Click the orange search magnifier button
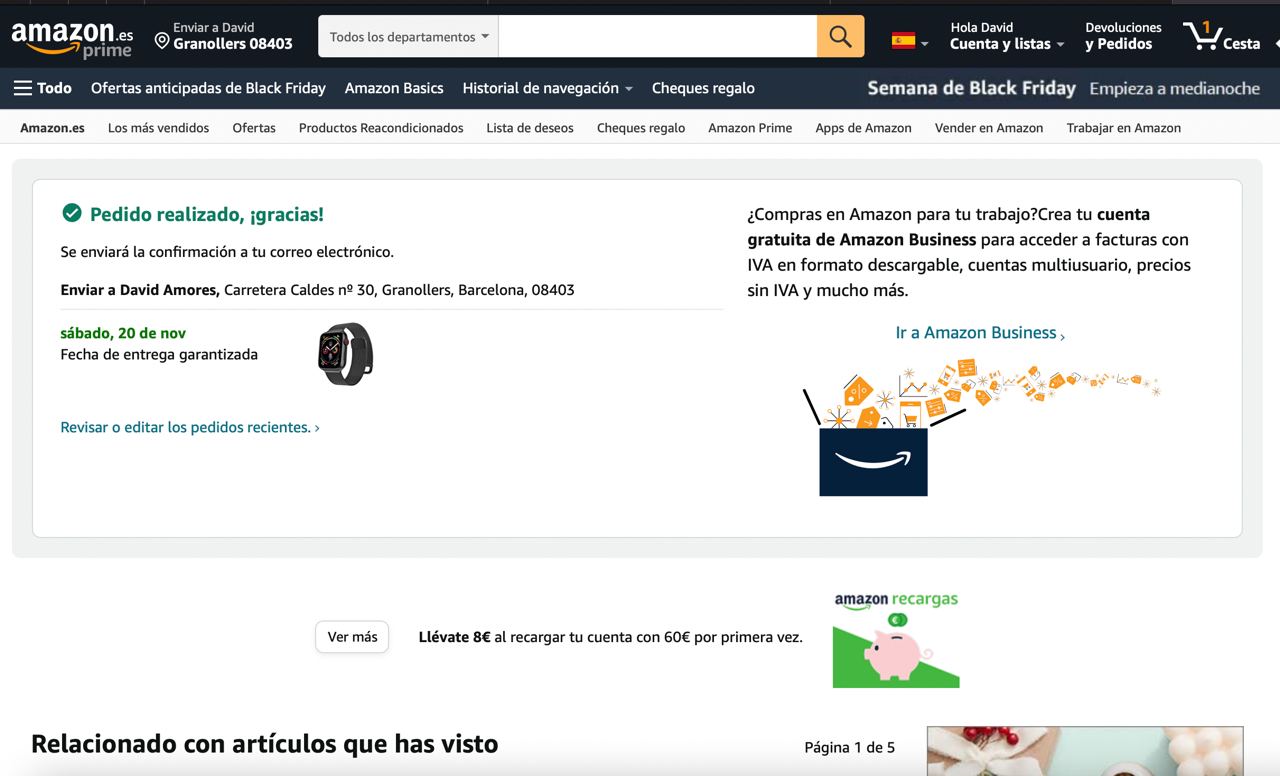 tap(840, 36)
